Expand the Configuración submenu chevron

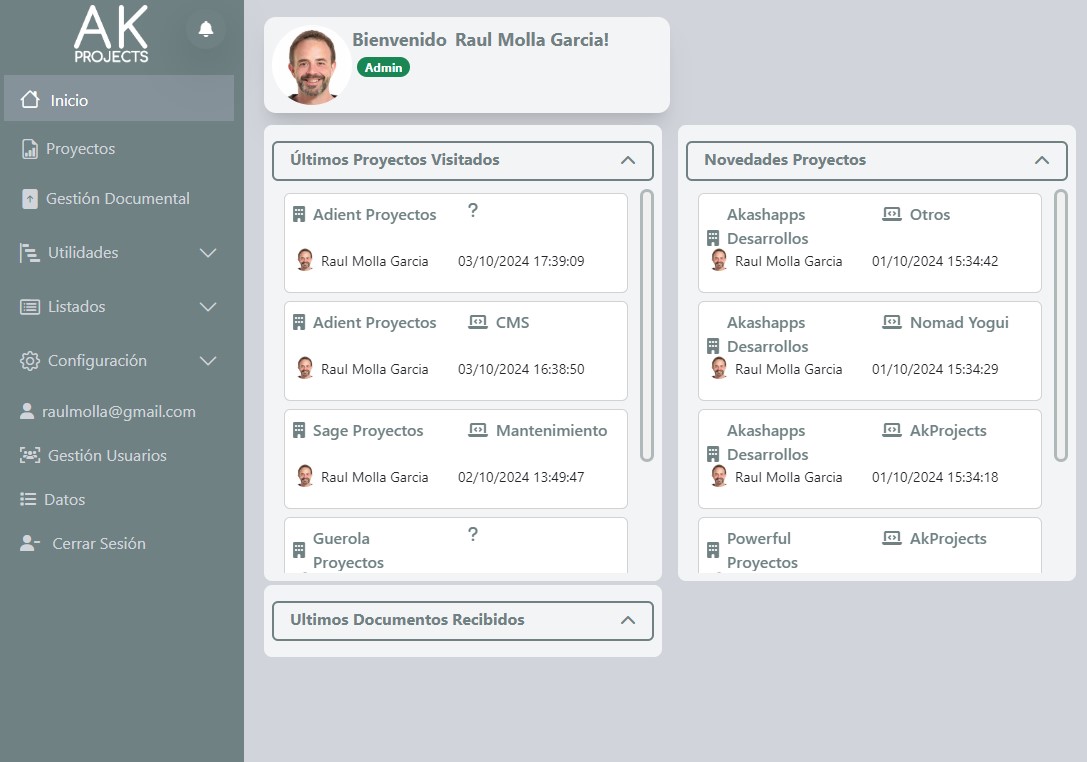pos(208,361)
